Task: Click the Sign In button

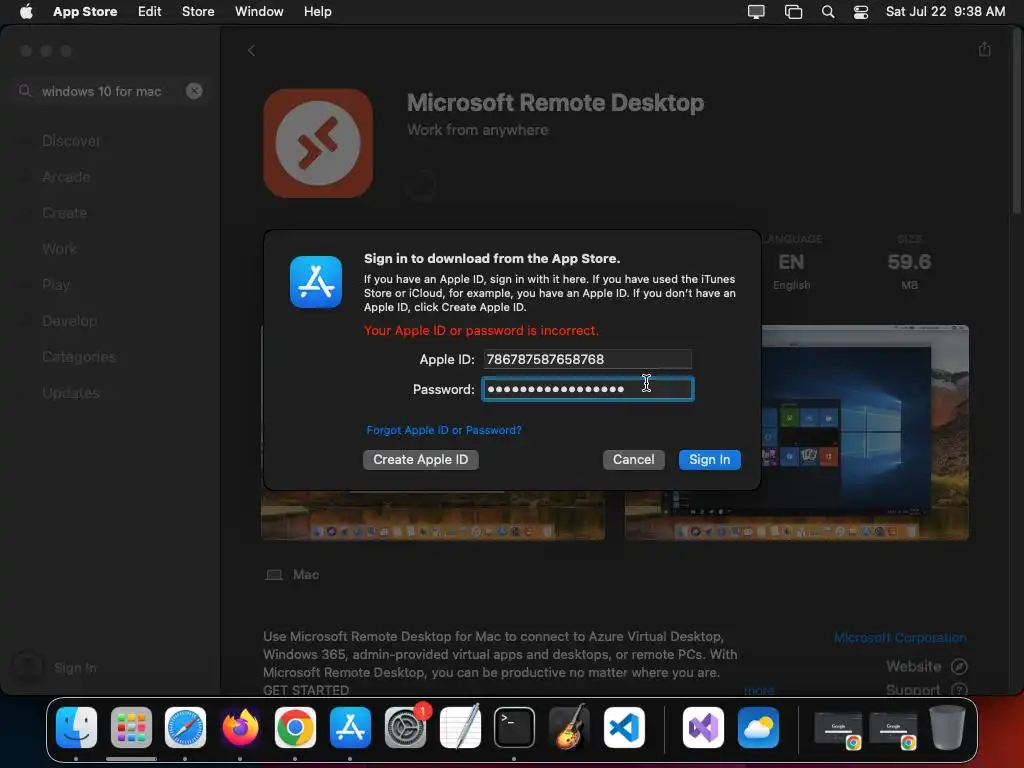Action: 709,460
